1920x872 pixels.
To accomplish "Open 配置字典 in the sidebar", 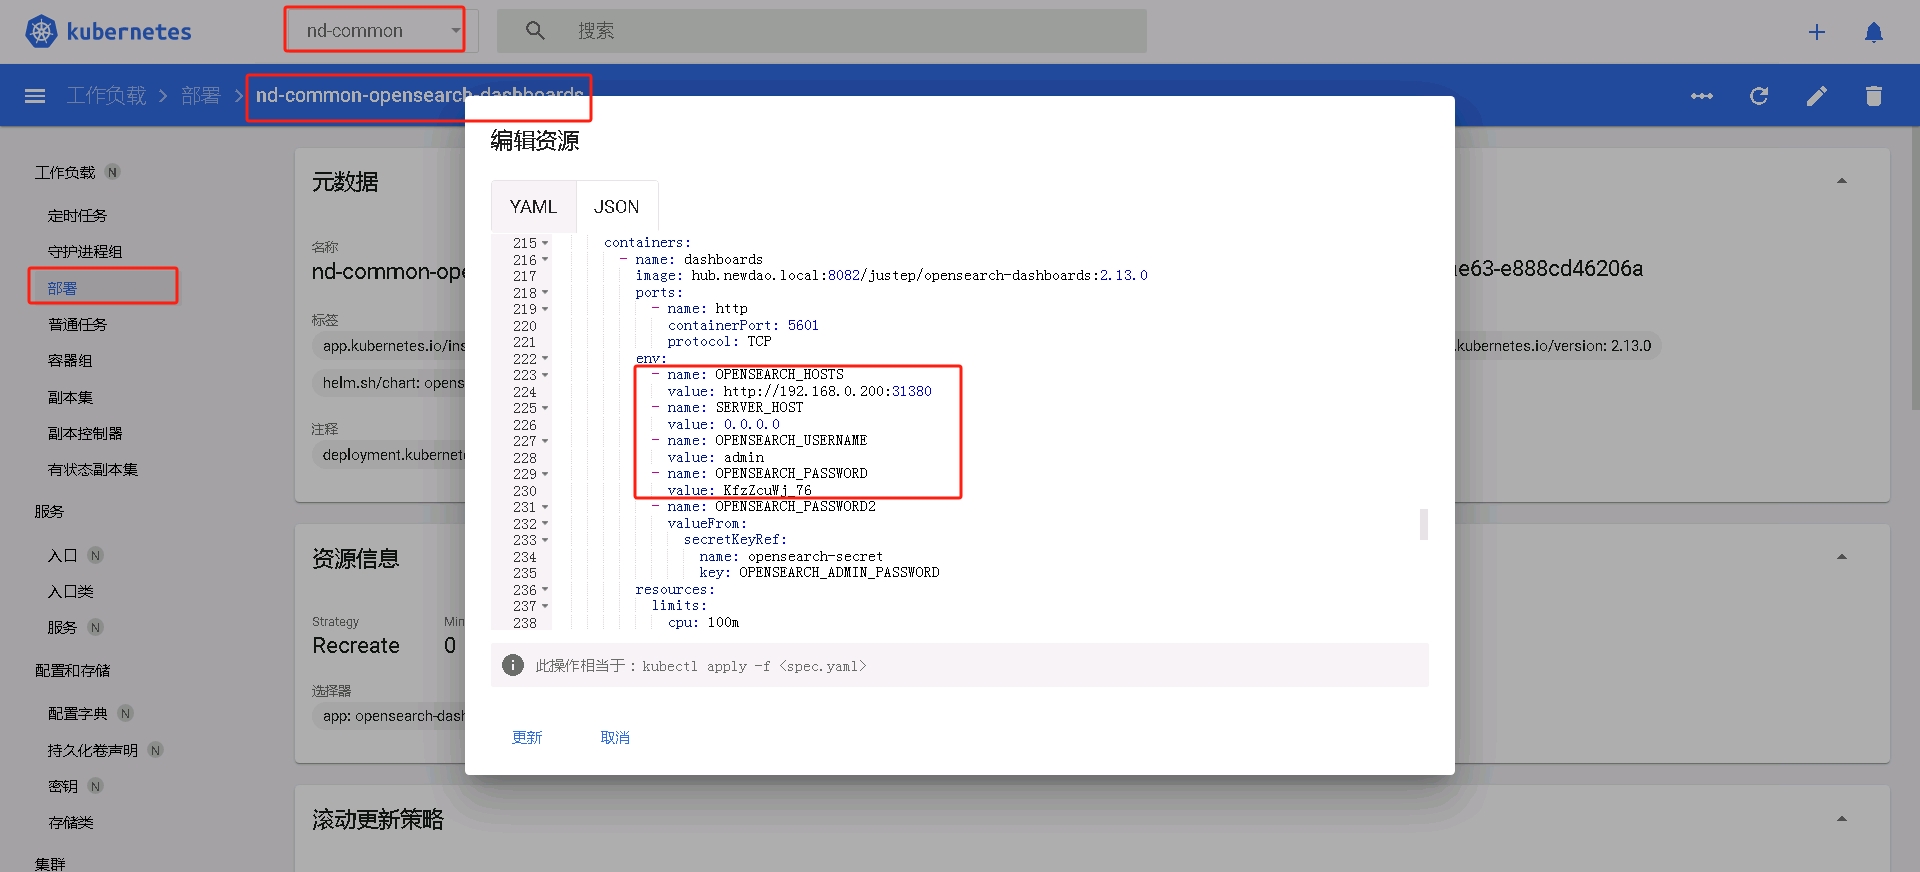I will click(77, 714).
